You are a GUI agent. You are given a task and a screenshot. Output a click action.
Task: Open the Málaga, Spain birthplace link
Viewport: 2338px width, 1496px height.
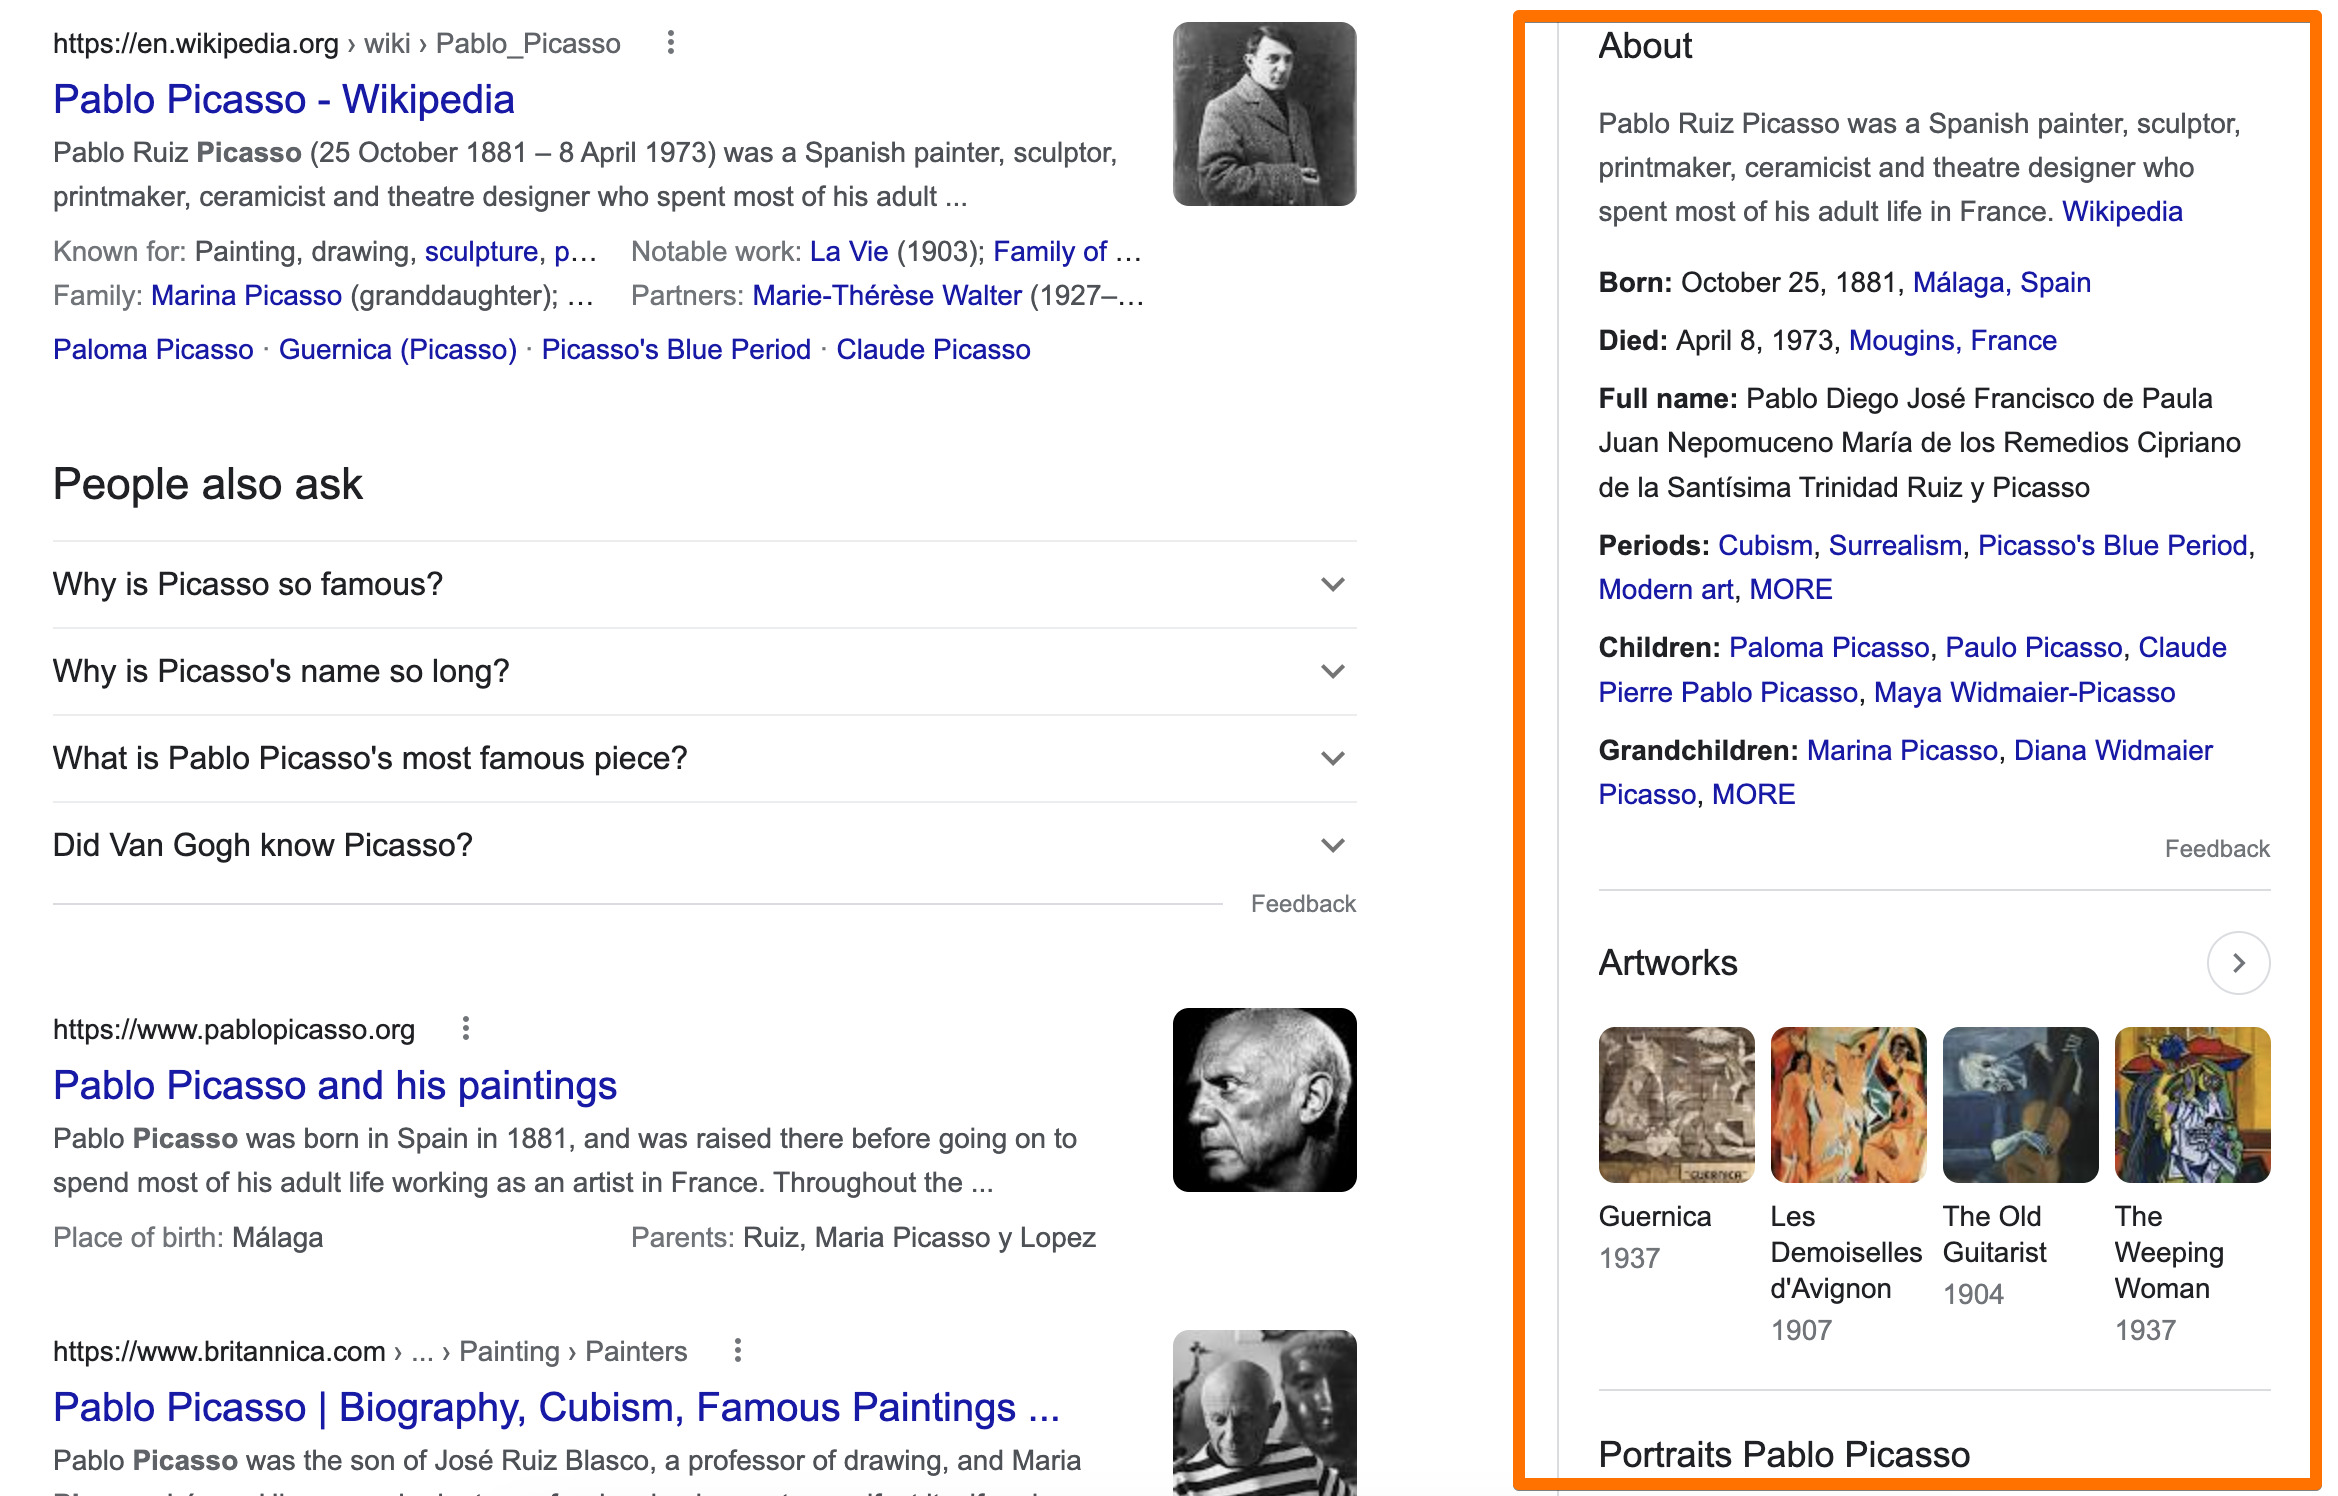(2000, 283)
